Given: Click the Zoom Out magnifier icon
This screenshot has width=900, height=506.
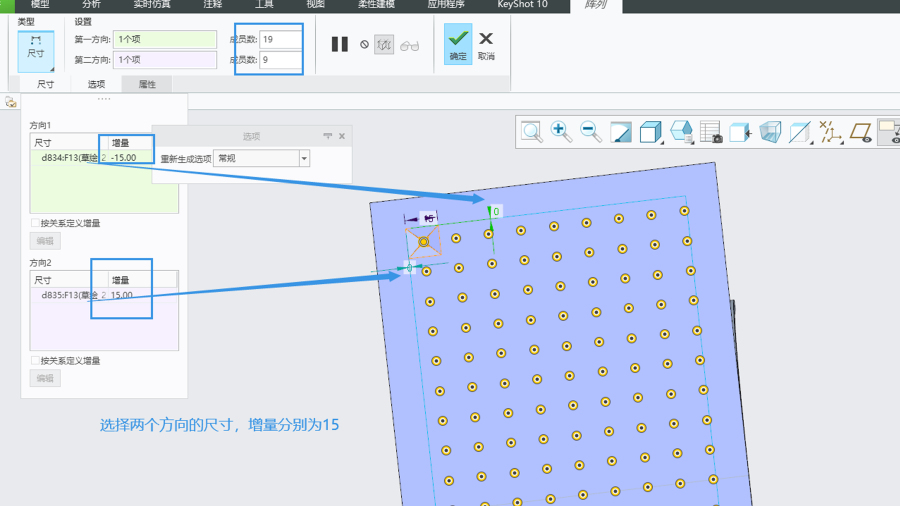Looking at the screenshot, I should point(590,132).
